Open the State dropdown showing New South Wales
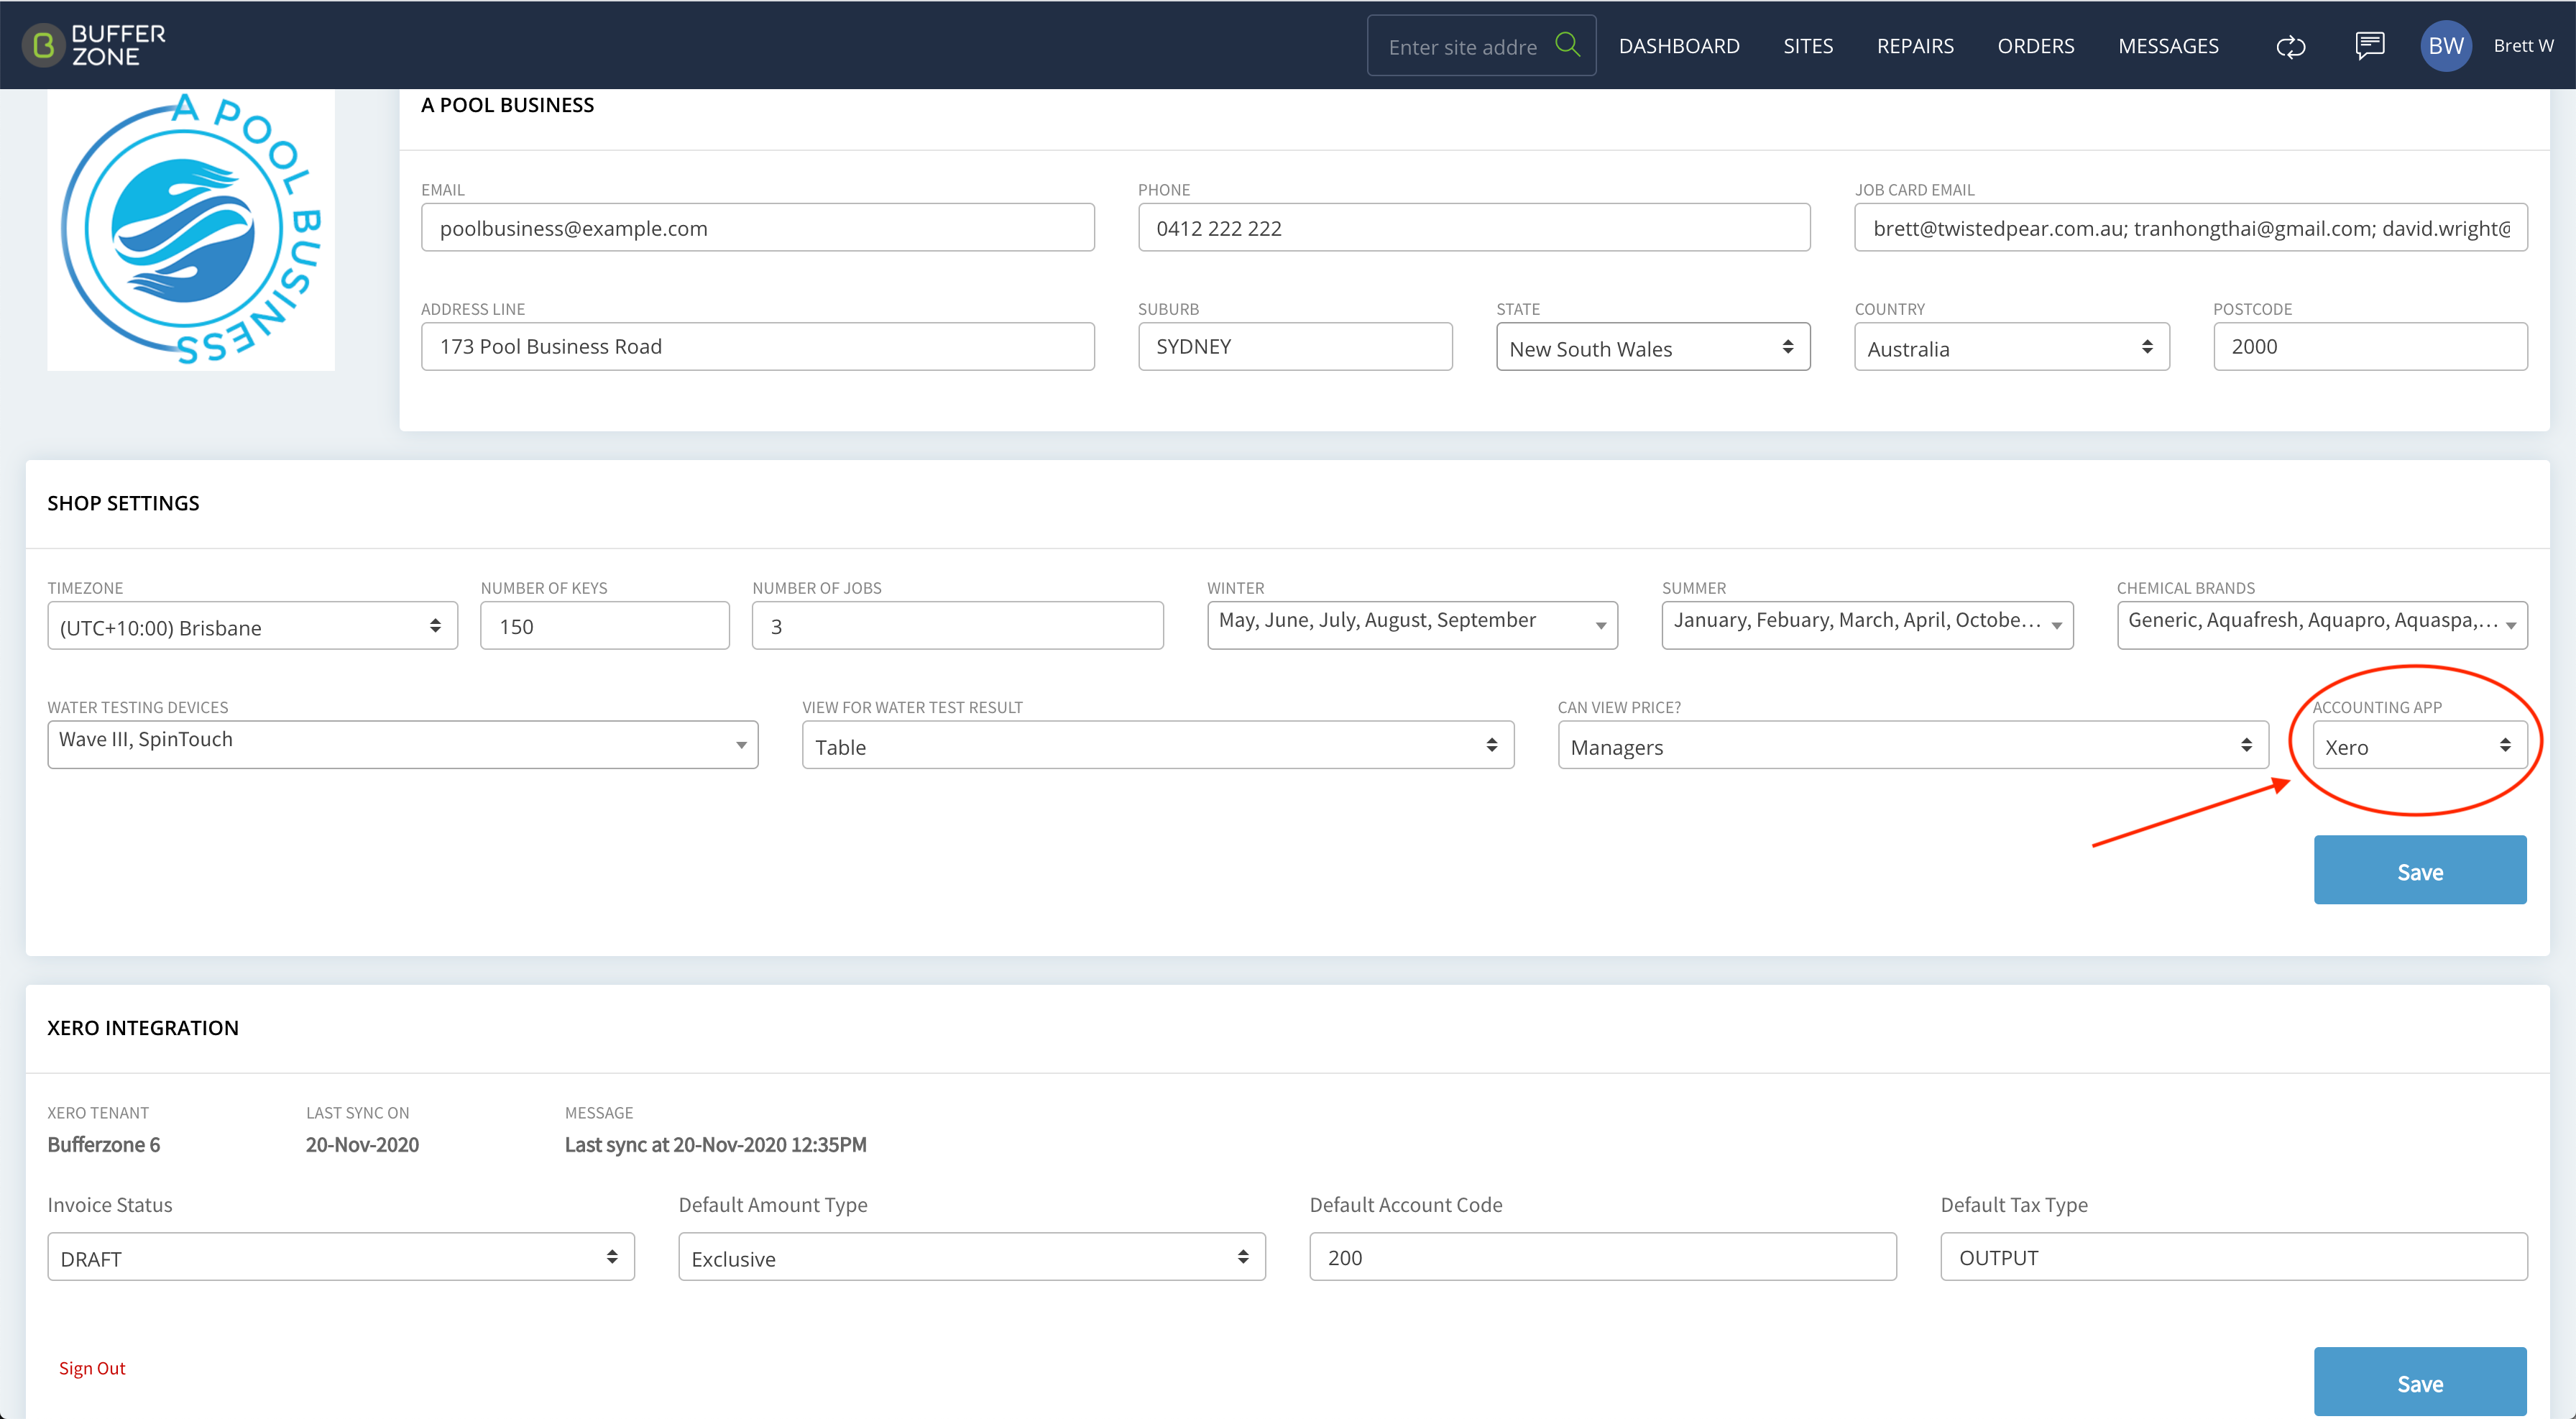Screen dimensions: 2576x1419 pyautogui.click(x=1652, y=347)
